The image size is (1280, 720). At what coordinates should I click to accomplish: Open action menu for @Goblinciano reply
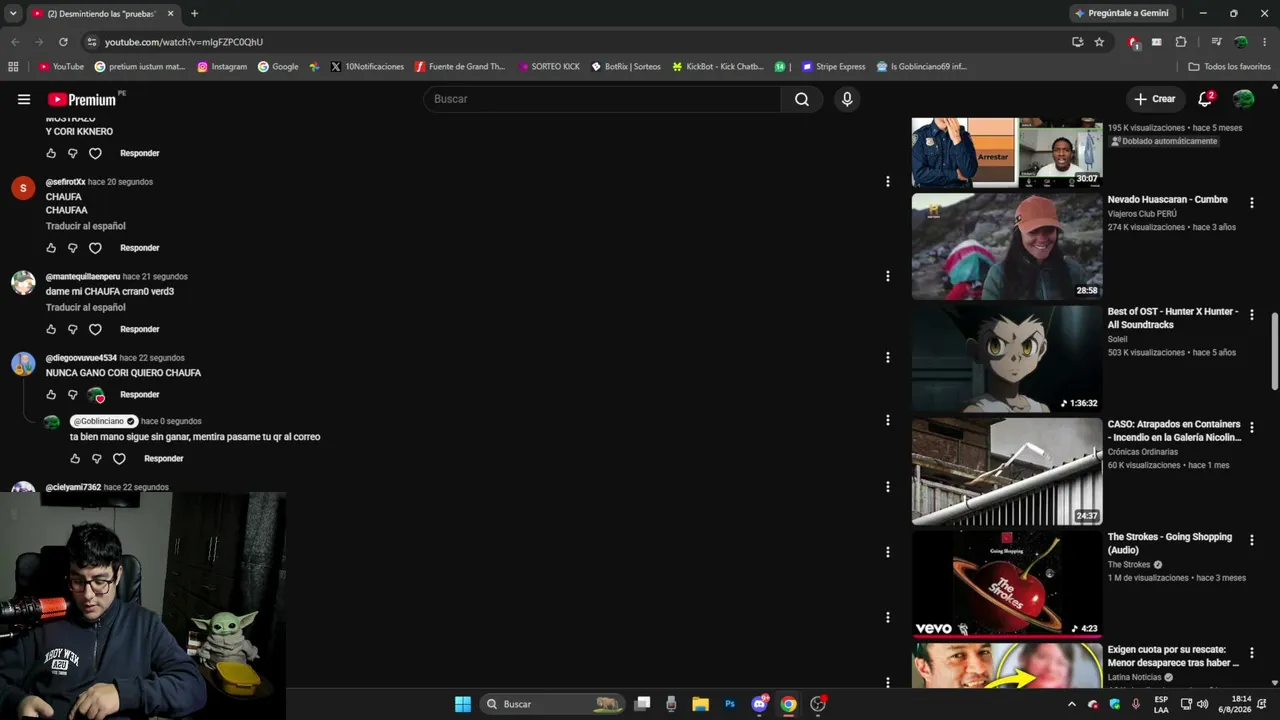[x=887, y=420]
